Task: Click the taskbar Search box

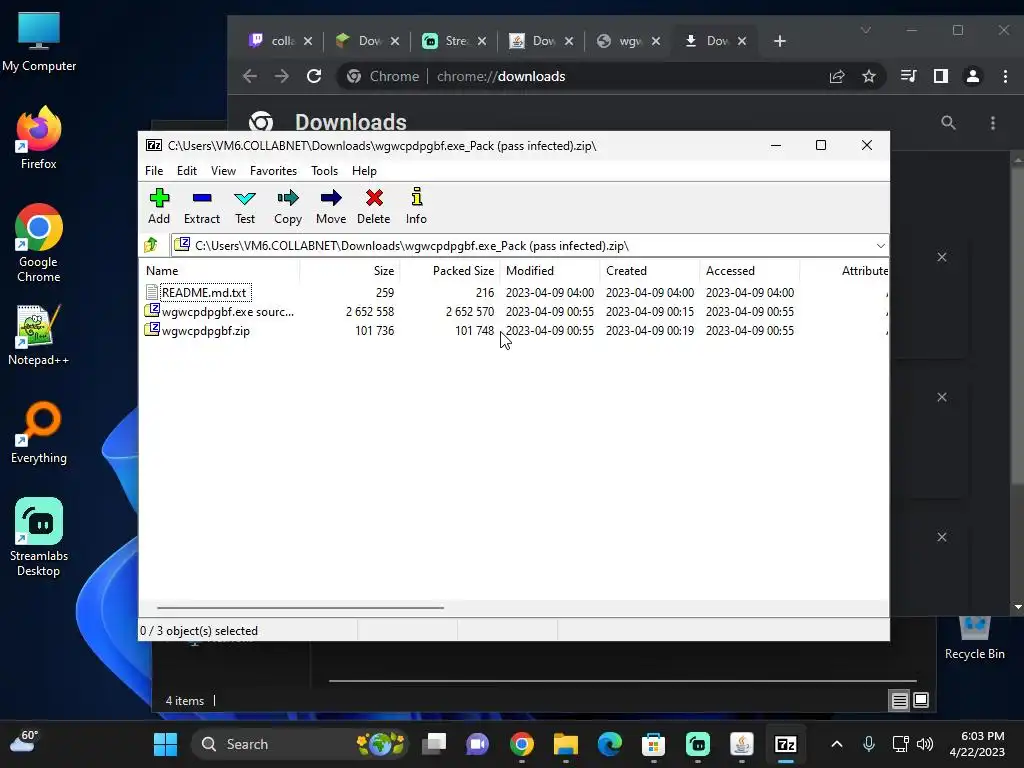Action: [300, 744]
